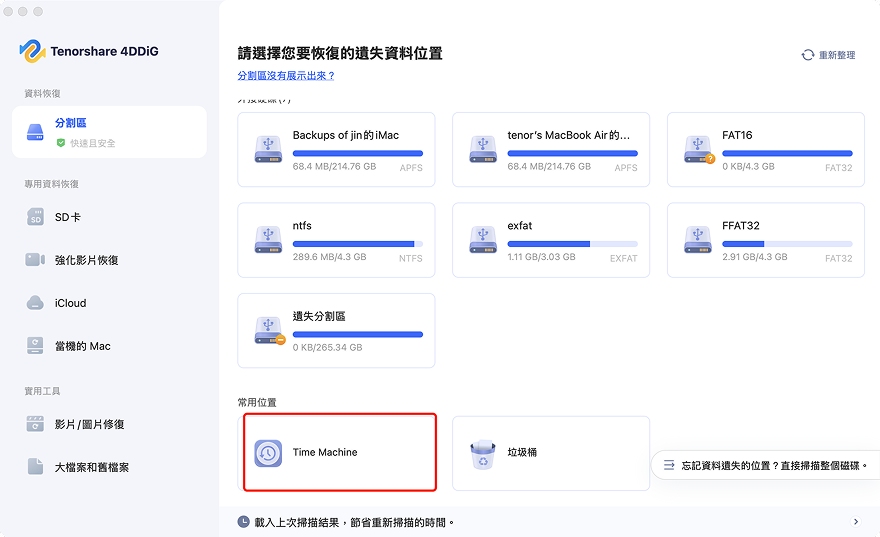This screenshot has width=880, height=537.
Task: Open the 分割區 sidebar tab
Action: pyautogui.click(x=109, y=132)
